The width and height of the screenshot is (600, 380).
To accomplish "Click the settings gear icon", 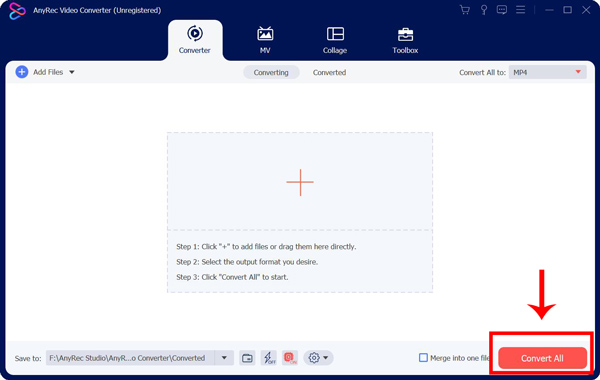I will click(314, 358).
